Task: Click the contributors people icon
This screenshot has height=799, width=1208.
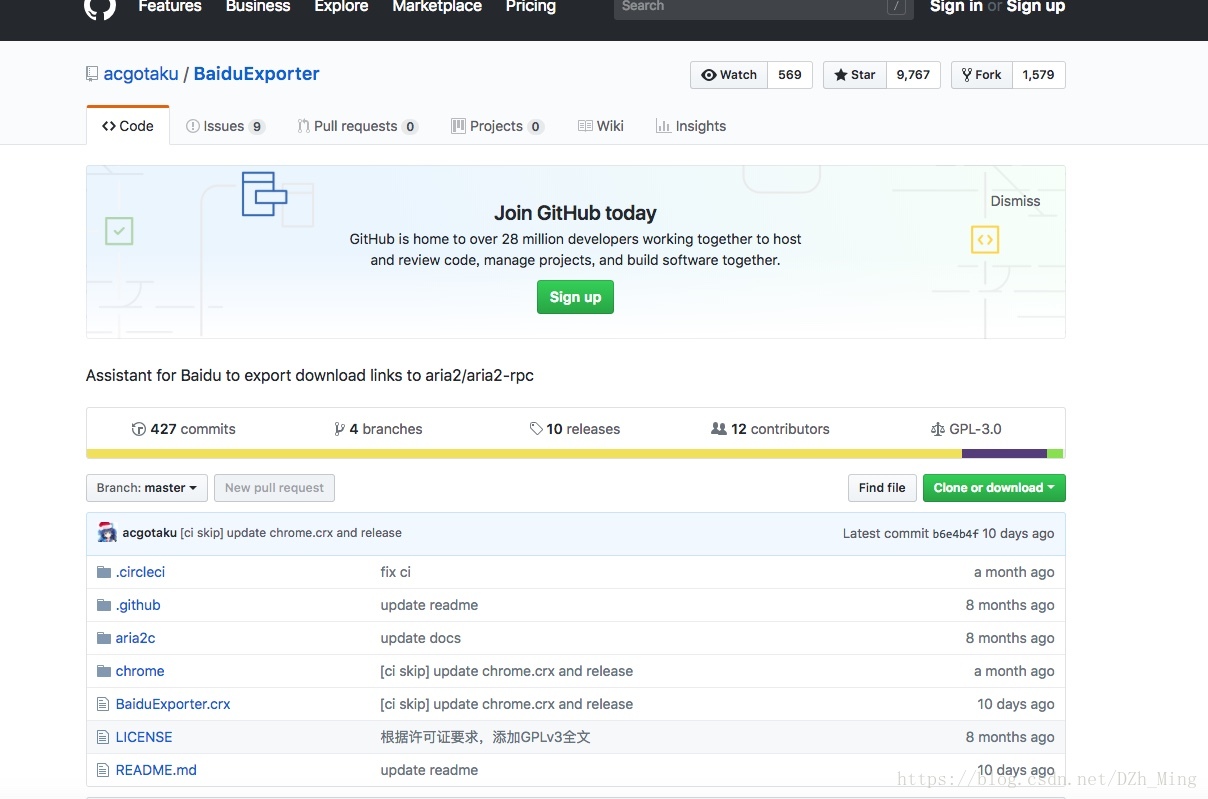Action: coord(719,429)
